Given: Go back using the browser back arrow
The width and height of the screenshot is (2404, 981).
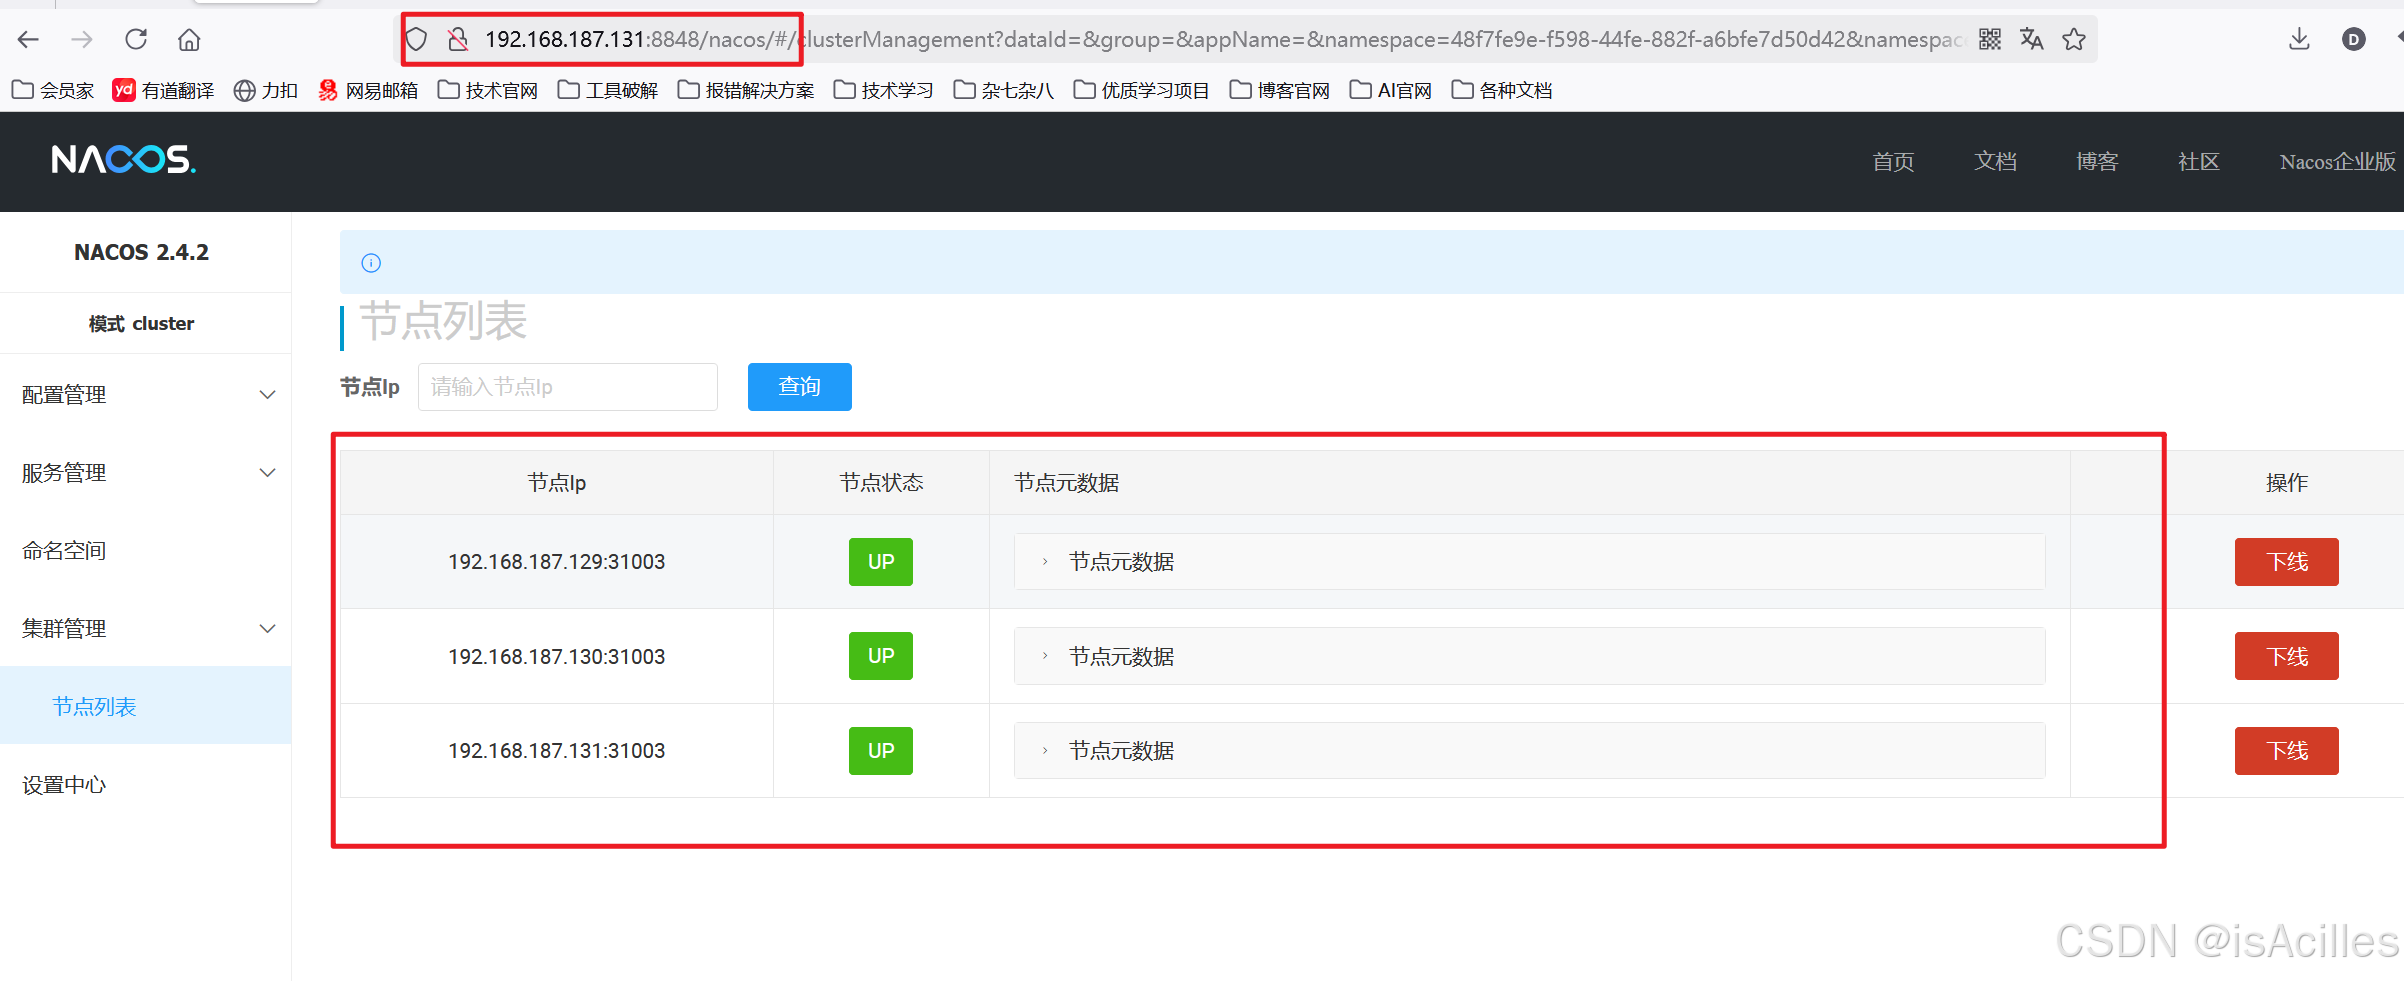Looking at the screenshot, I should [x=28, y=39].
